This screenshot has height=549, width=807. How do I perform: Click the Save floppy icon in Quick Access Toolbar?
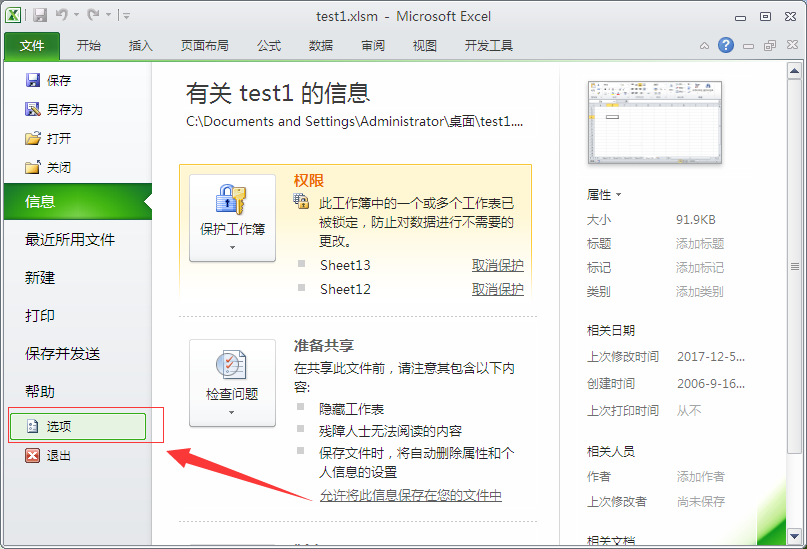click(40, 15)
